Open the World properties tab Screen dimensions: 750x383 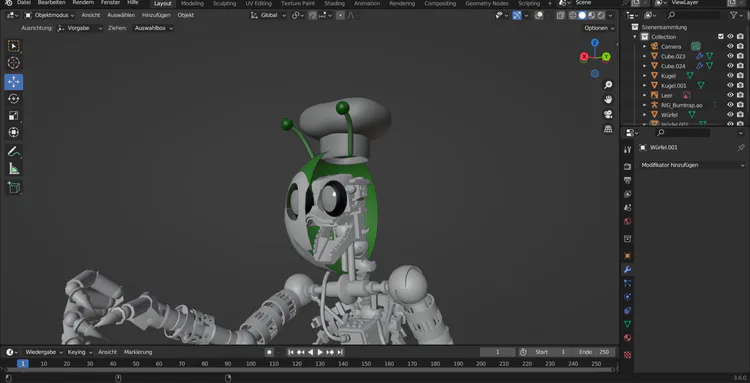click(x=628, y=222)
